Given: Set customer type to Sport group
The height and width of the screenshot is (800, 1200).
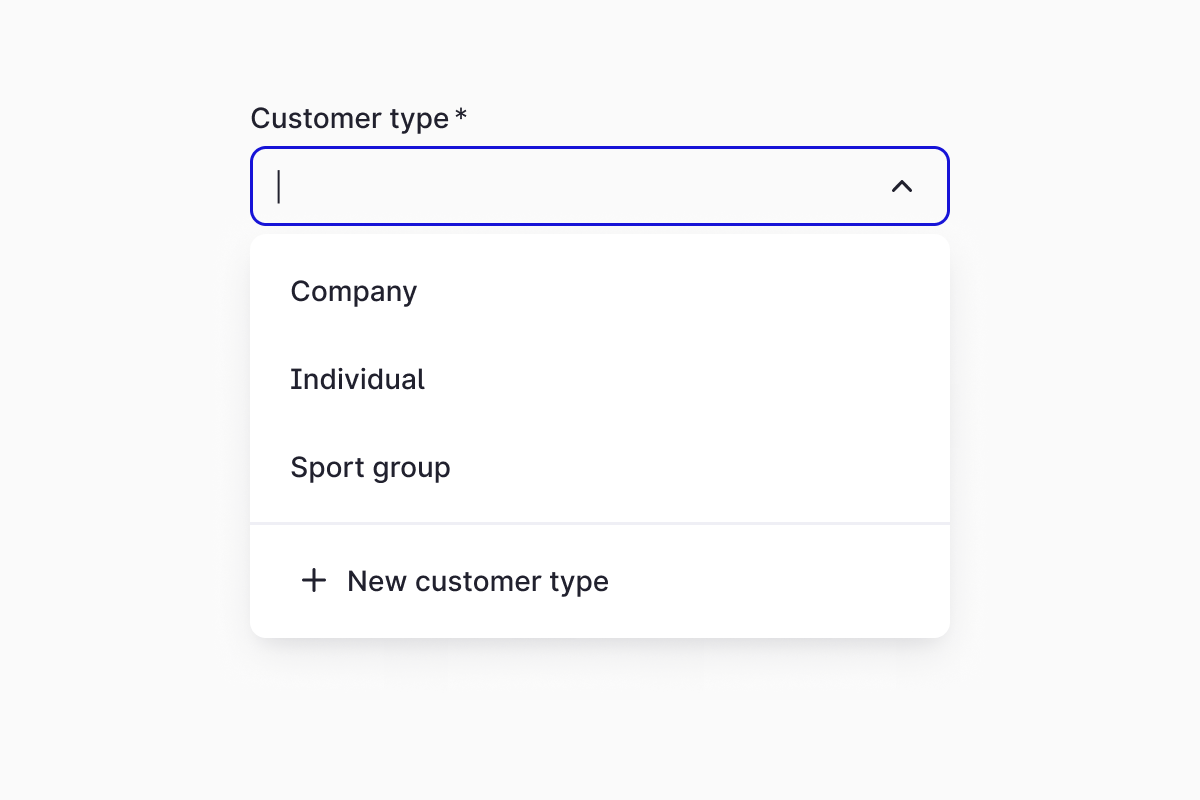Looking at the screenshot, I should 370,468.
